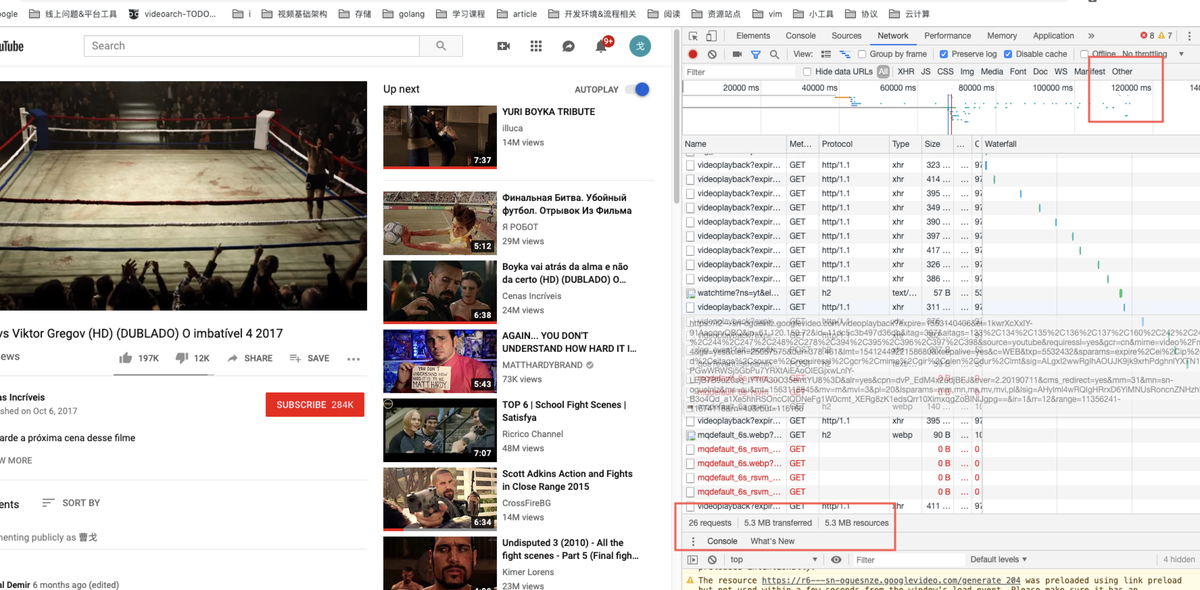Filter requests by Media type
Viewport: 1200px width, 590px height.
[992, 72]
